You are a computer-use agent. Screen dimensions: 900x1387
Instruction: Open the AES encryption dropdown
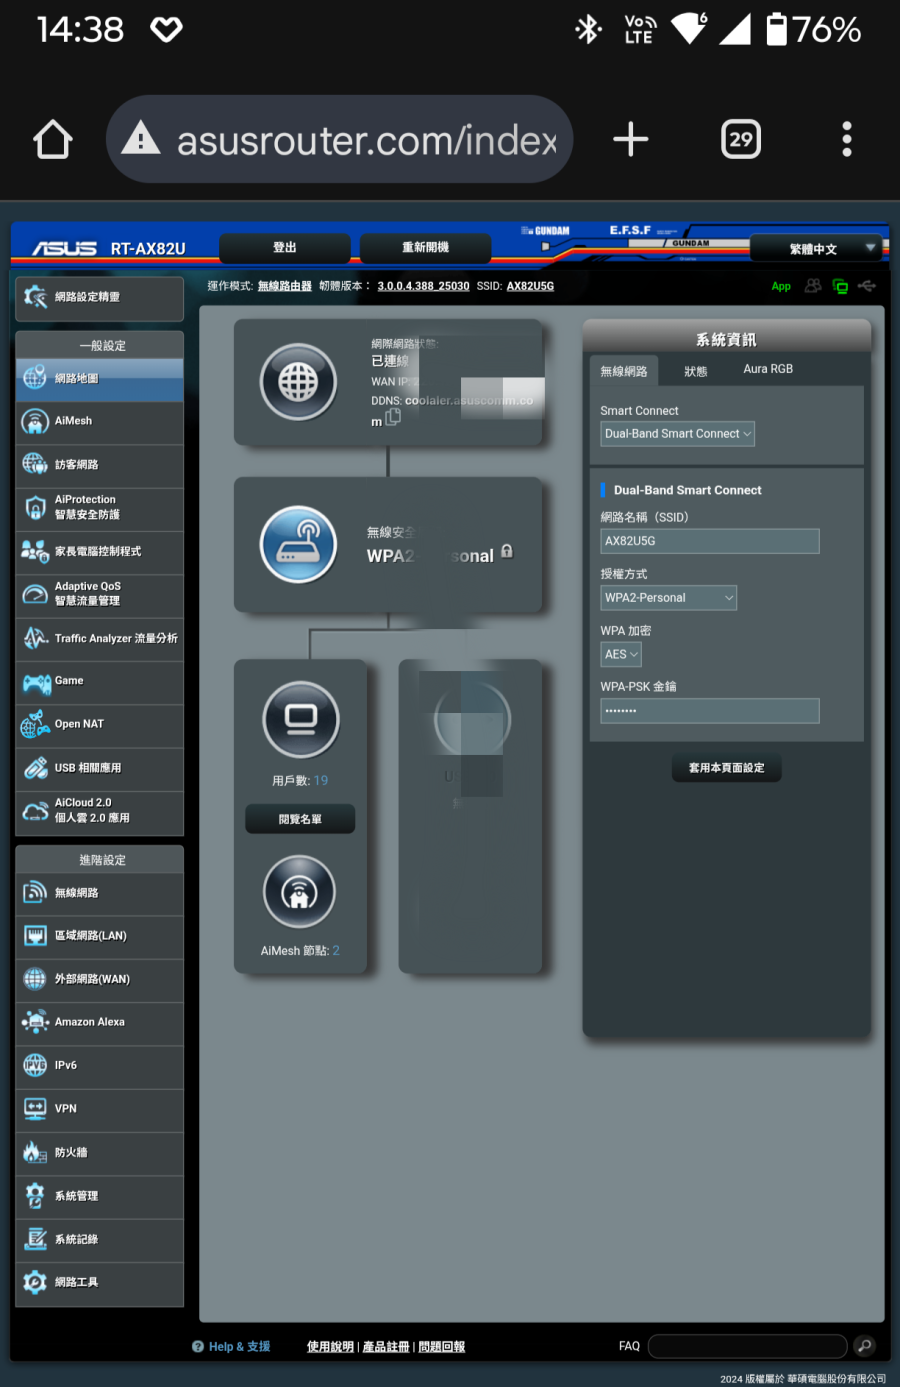620,655
